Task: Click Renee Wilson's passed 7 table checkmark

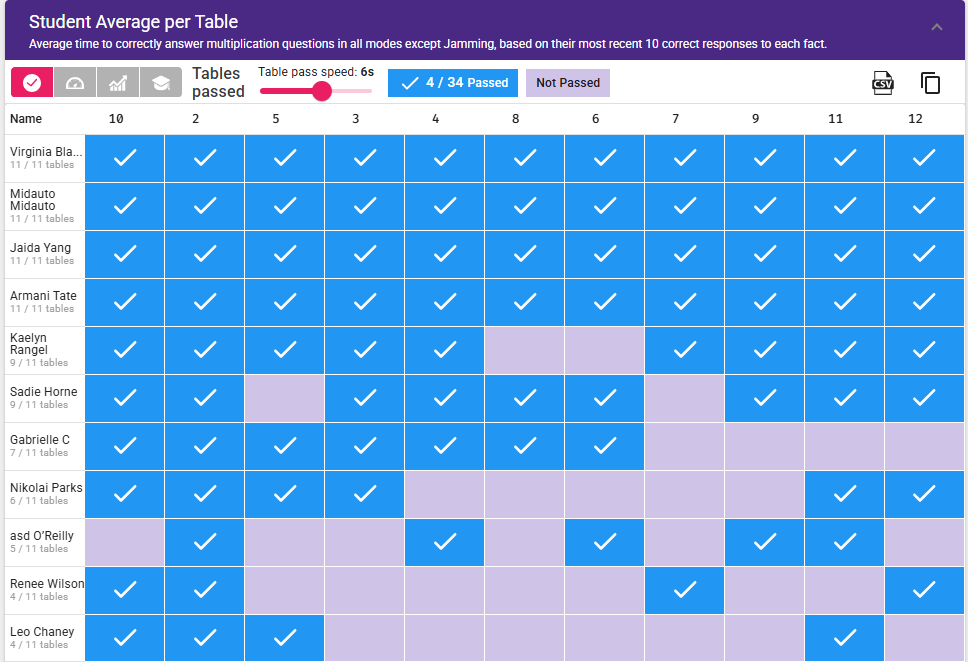Action: (684, 590)
